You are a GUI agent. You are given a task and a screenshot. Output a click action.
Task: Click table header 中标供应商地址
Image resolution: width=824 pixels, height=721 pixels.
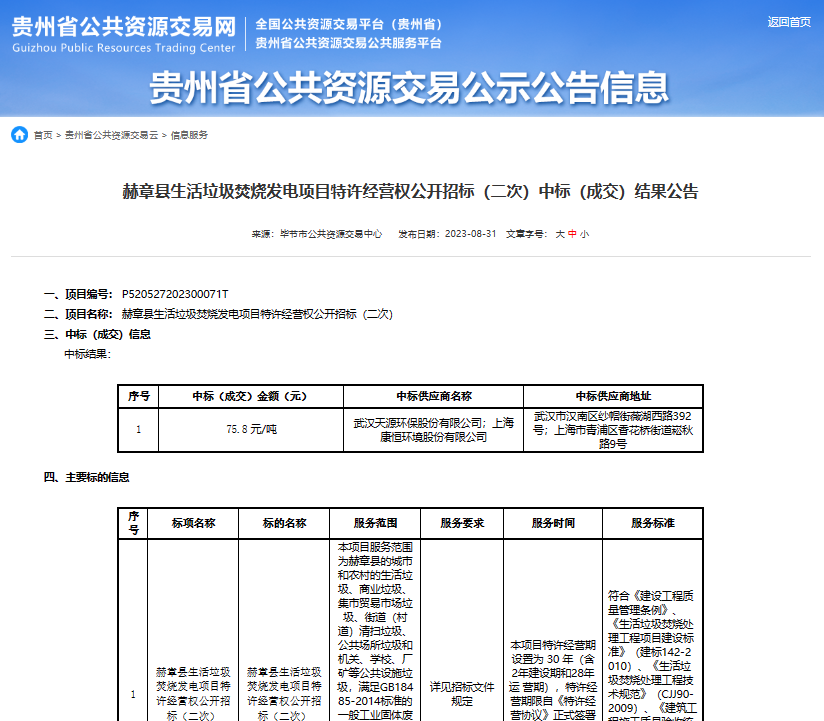(613, 396)
